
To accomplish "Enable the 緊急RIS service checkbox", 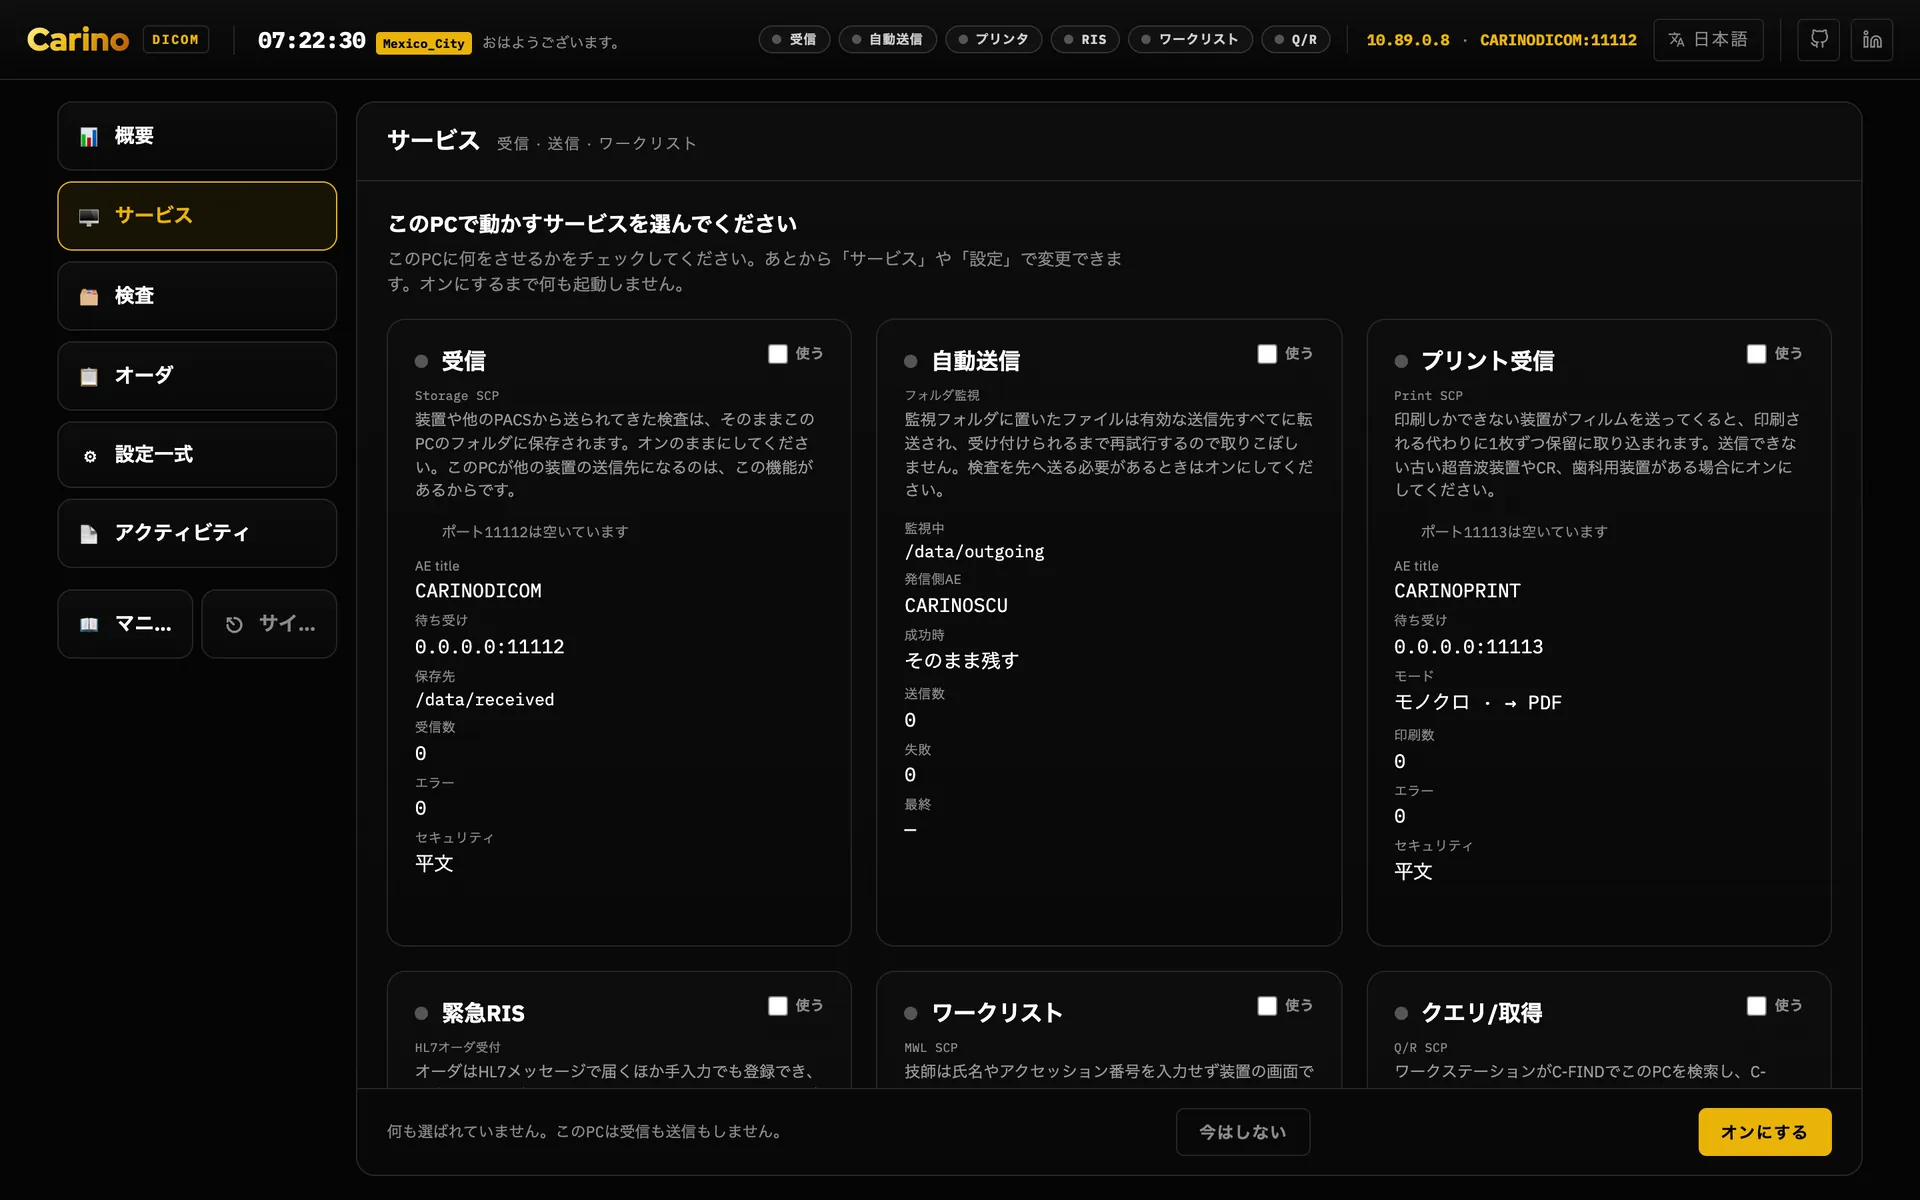I will pos(777,1006).
